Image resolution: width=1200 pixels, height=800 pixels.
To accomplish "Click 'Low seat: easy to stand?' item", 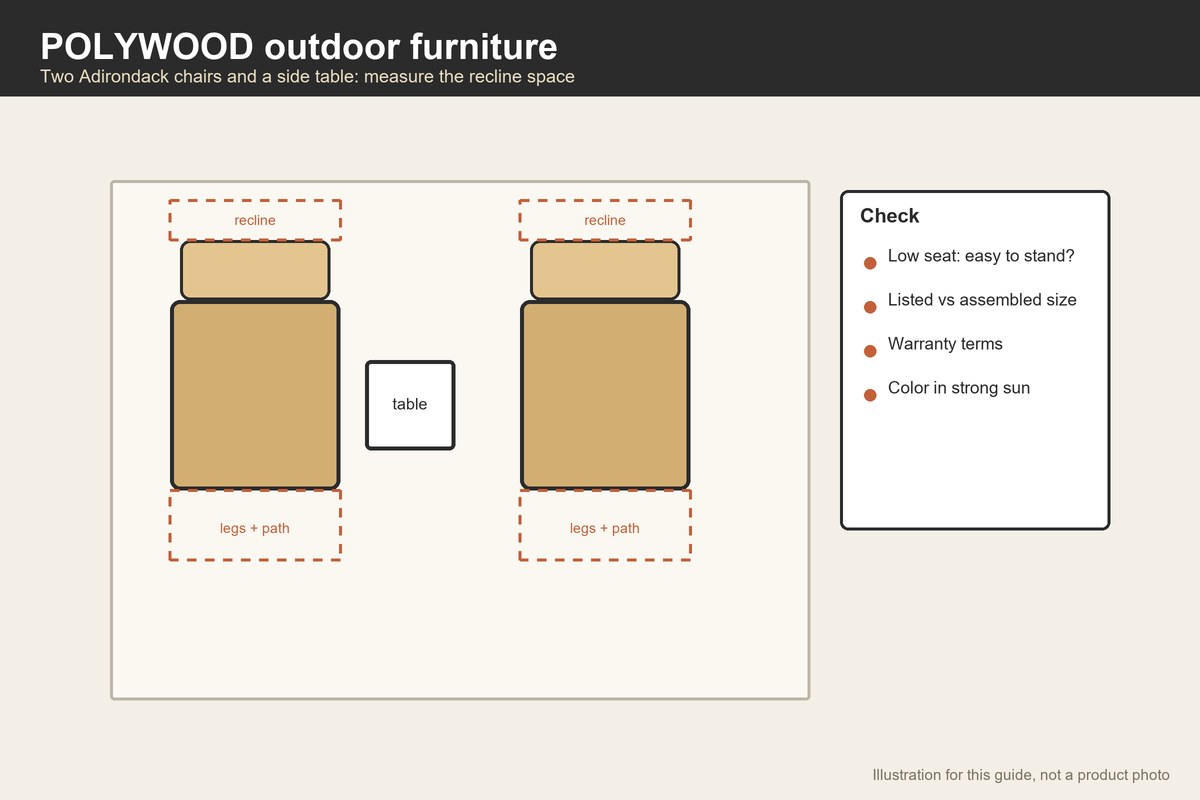I will 981,256.
